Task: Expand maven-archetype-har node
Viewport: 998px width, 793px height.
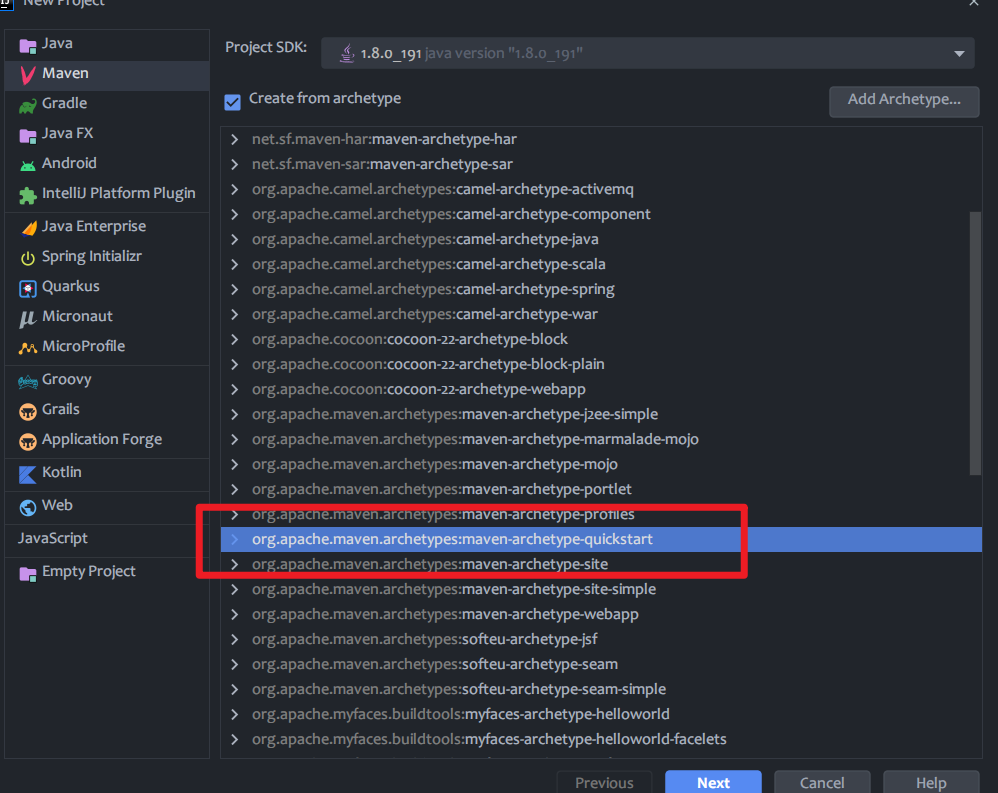Action: point(235,139)
